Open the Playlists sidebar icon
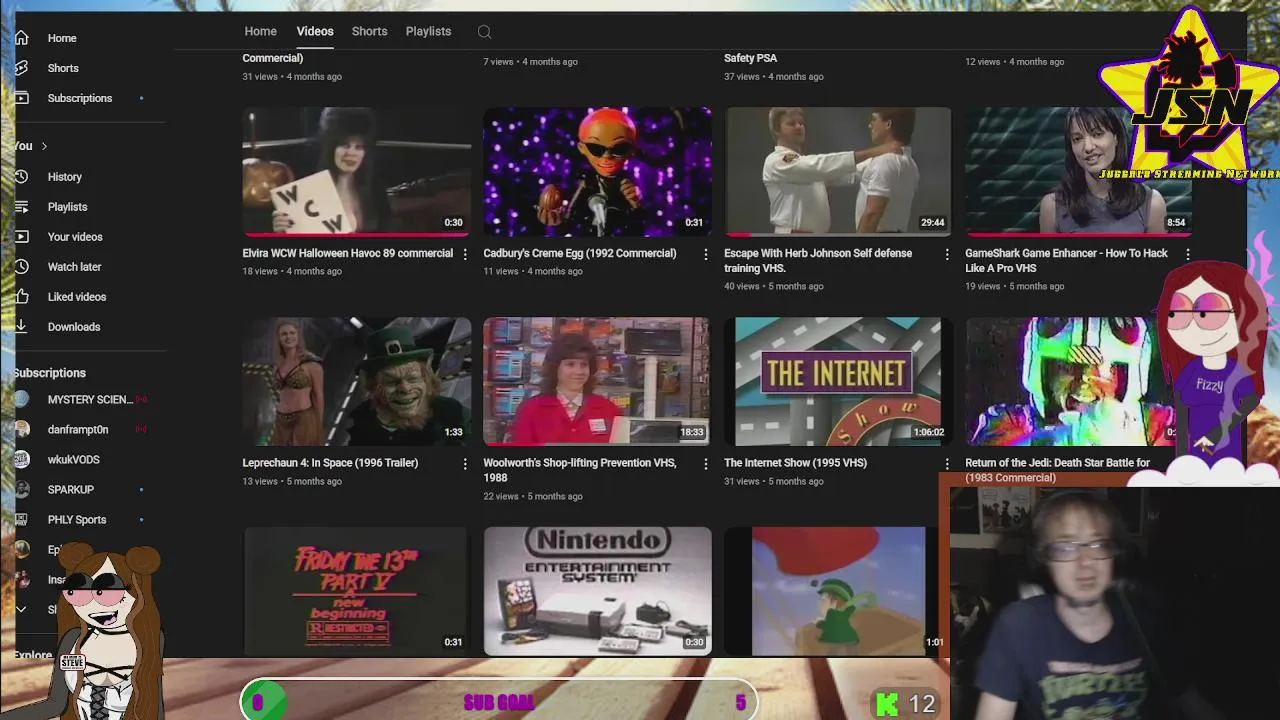This screenshot has height=720, width=1280. pyautogui.click(x=21, y=207)
